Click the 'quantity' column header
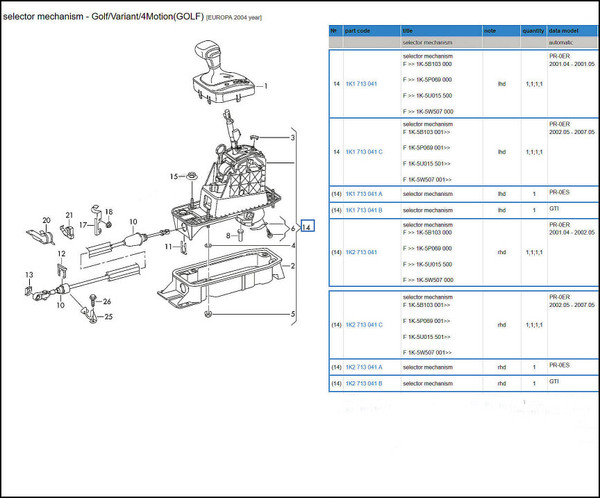The image size is (600, 498). pos(533,31)
